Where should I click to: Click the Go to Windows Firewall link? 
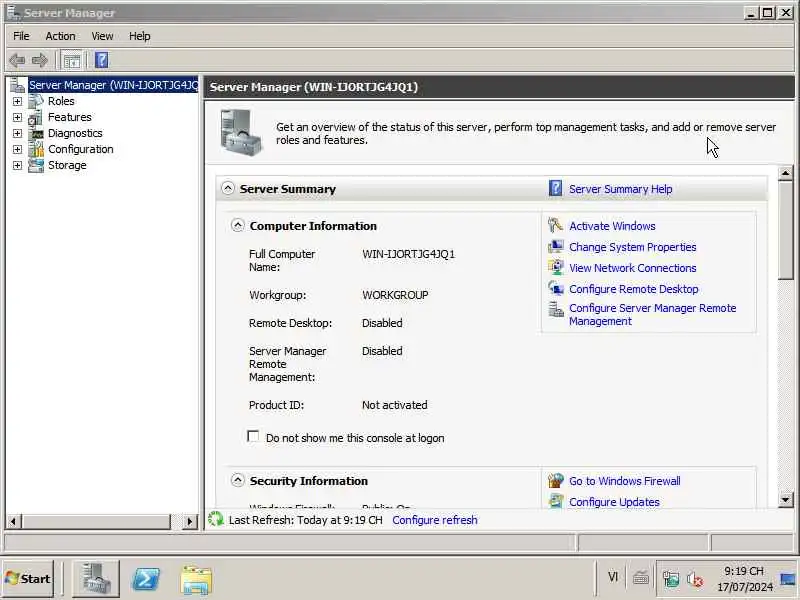click(x=624, y=481)
